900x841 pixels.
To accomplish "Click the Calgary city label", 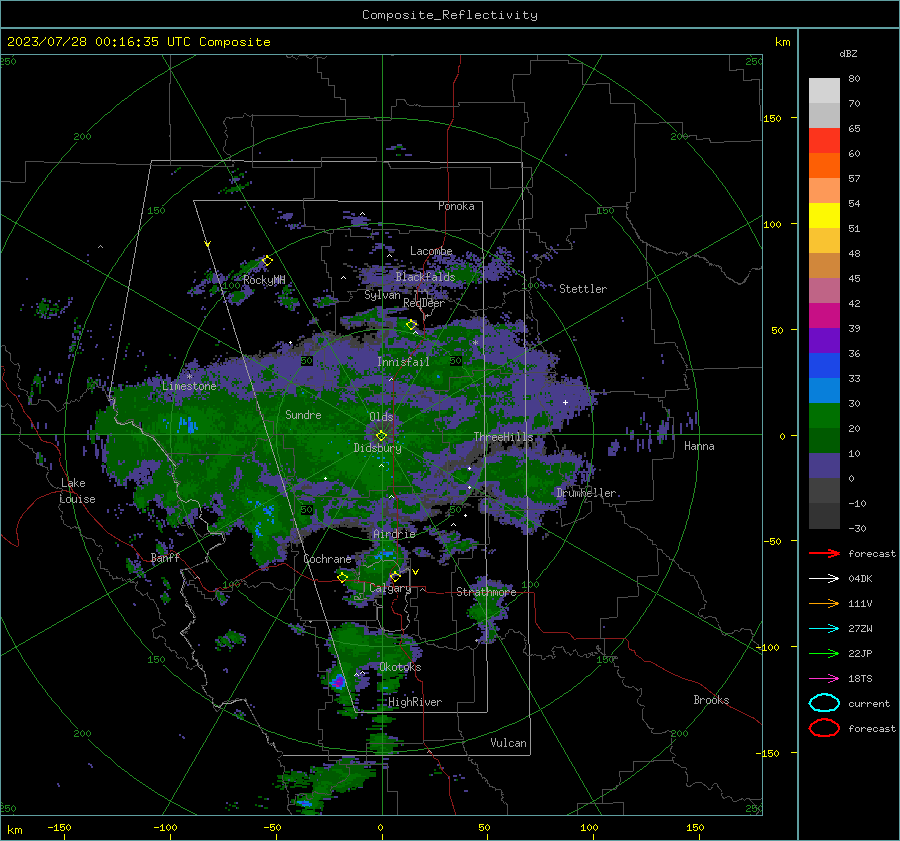I will (390, 588).
